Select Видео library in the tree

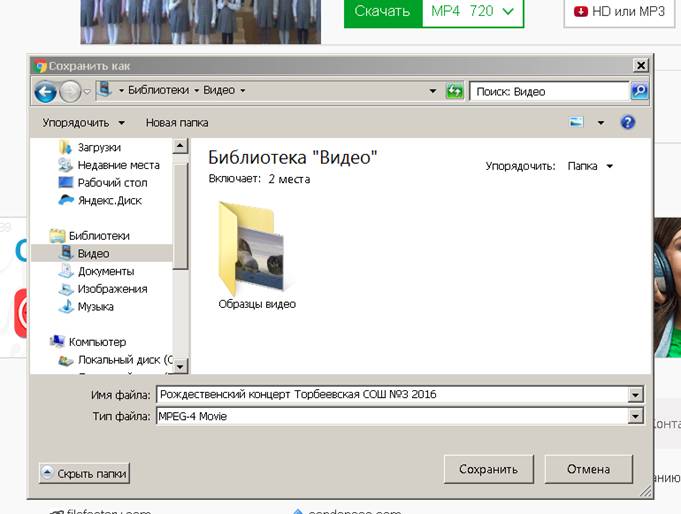pos(93,253)
